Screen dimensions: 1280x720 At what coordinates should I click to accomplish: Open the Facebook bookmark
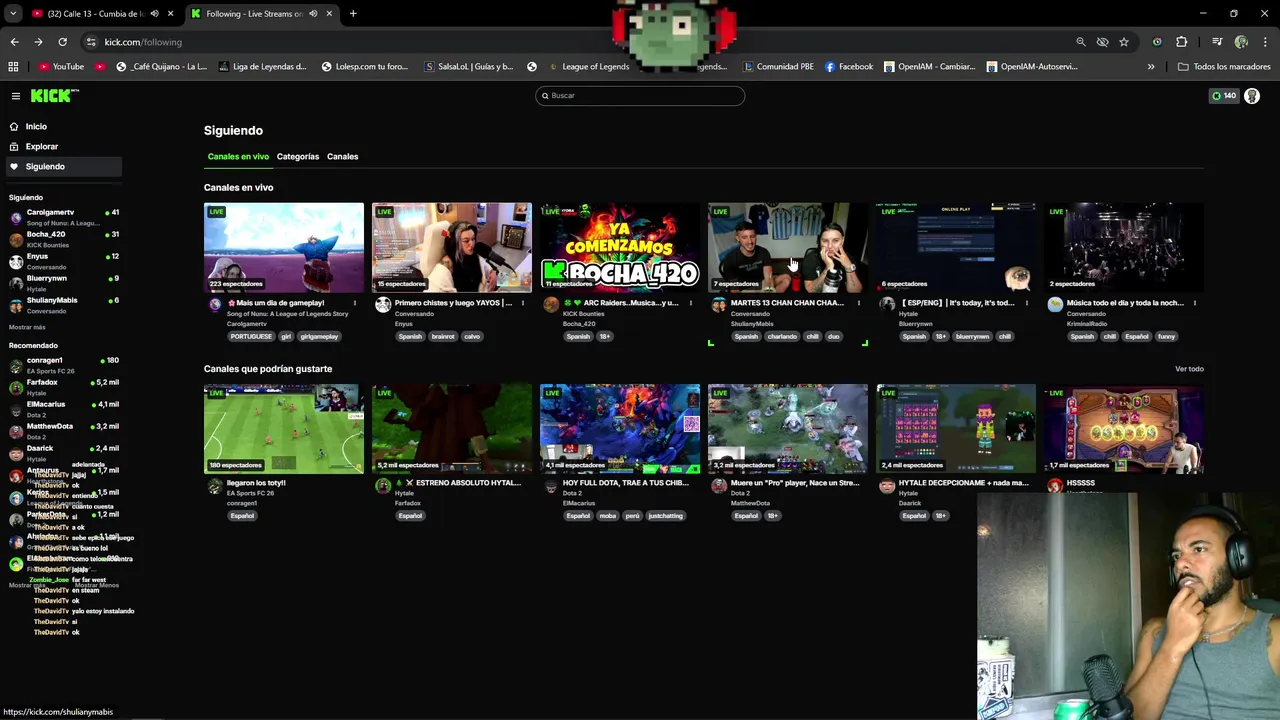click(x=849, y=67)
